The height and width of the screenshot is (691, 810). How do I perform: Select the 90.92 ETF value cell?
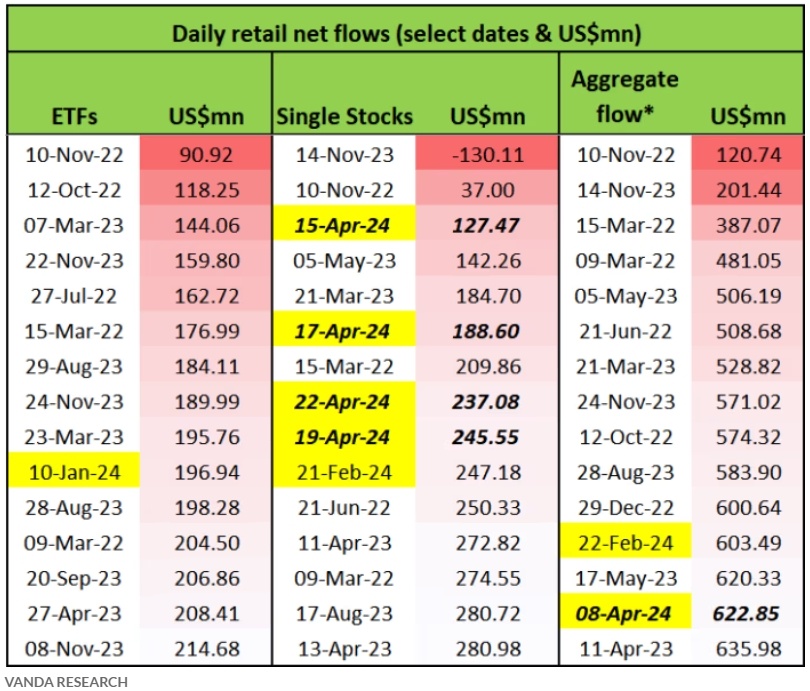pos(206,156)
